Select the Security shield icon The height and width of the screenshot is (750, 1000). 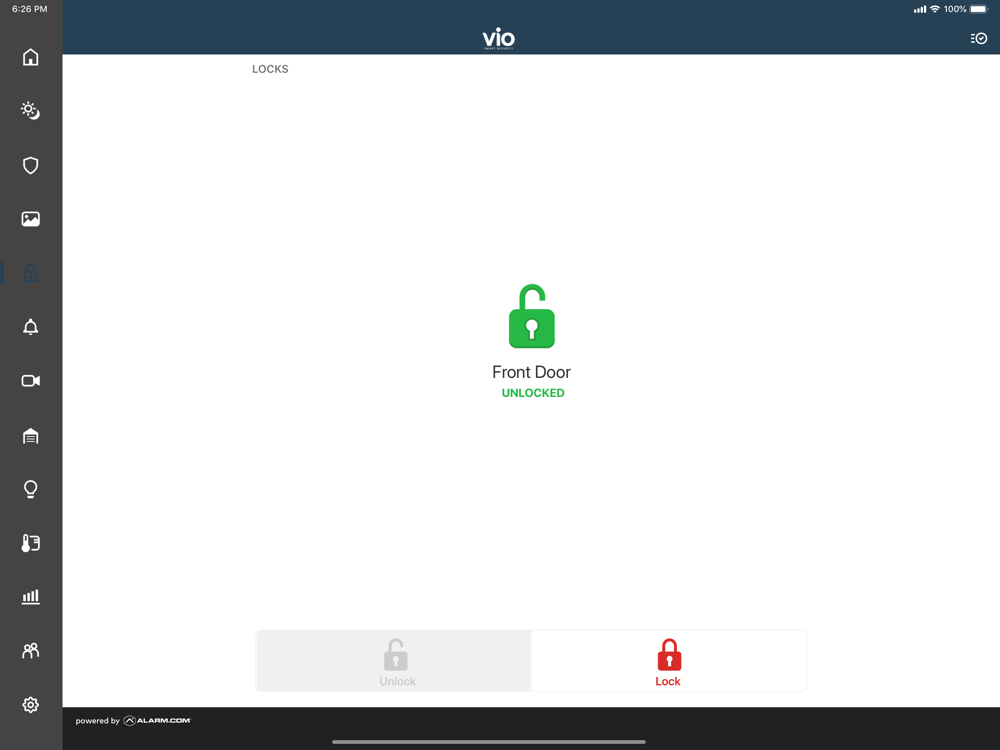[31, 166]
